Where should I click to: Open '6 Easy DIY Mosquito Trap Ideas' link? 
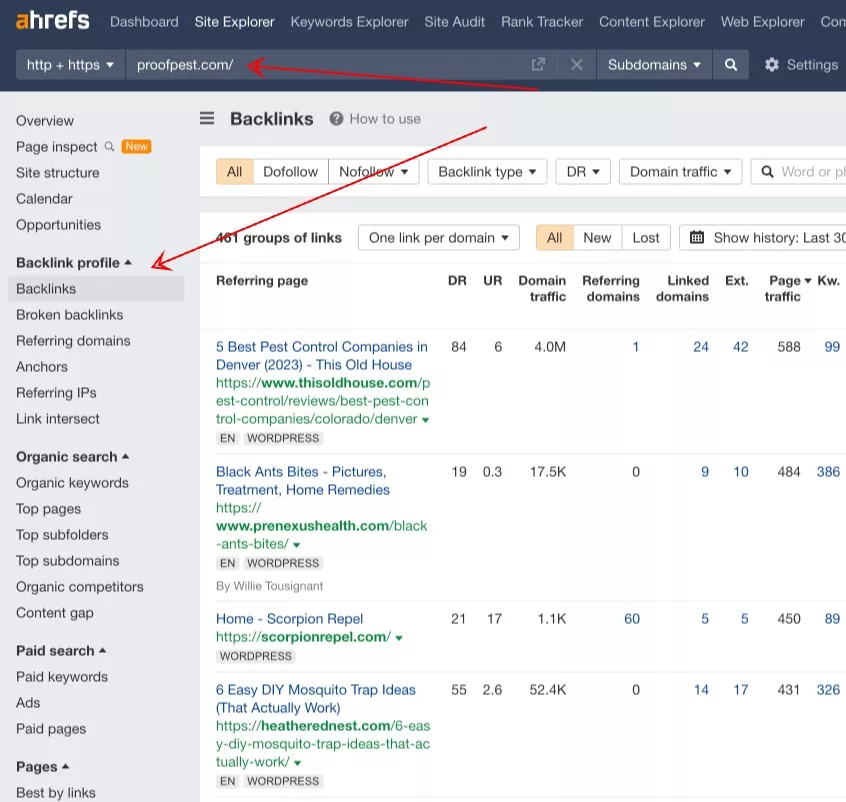(316, 698)
